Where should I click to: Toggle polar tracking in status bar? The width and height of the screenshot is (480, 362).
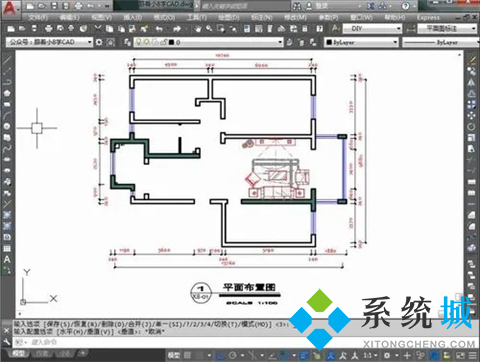point(233,355)
